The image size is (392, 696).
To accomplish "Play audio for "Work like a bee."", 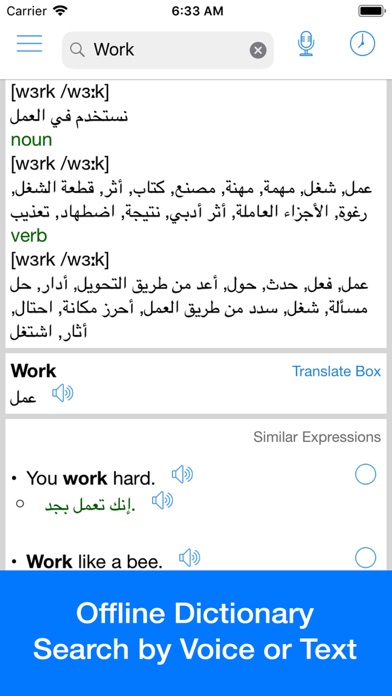I will (190, 558).
